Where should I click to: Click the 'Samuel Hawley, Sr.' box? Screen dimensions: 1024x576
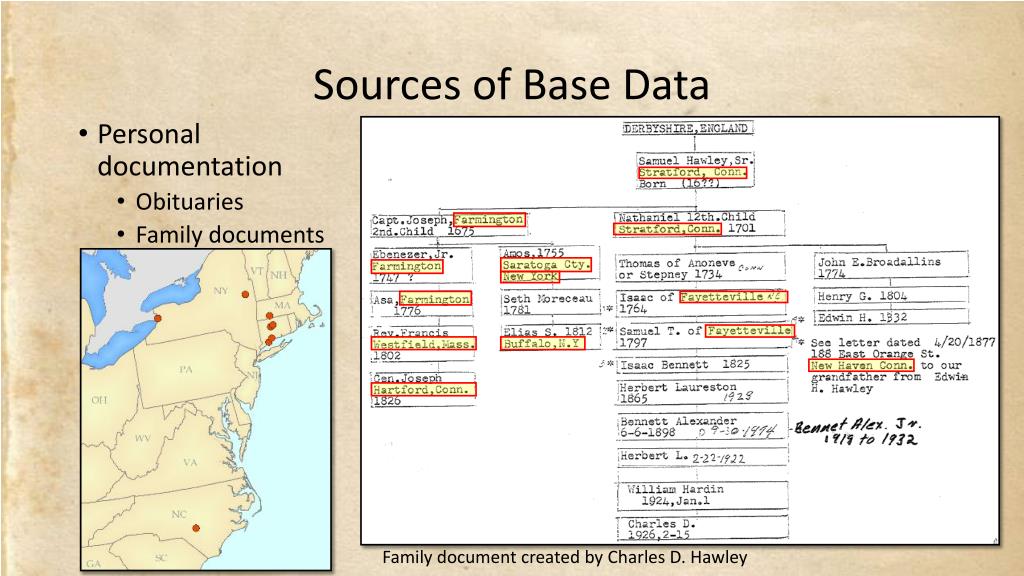(696, 171)
